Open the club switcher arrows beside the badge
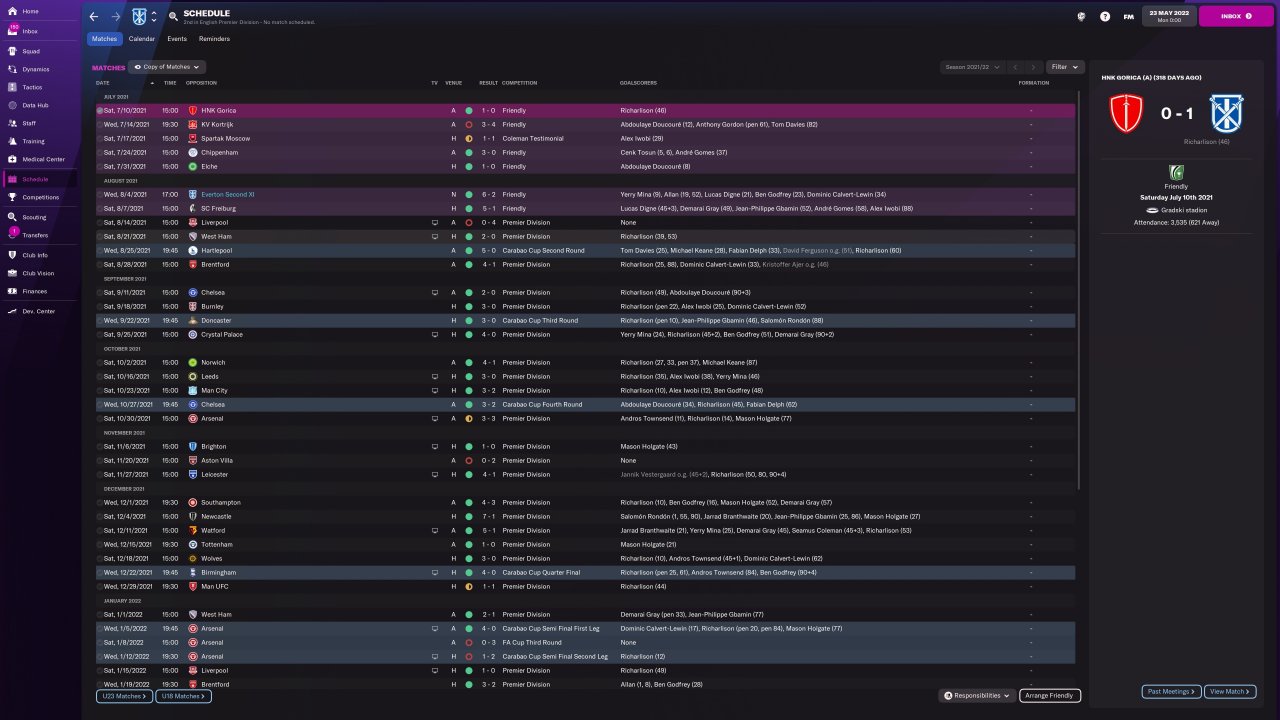The height and width of the screenshot is (720, 1280). [x=153, y=17]
